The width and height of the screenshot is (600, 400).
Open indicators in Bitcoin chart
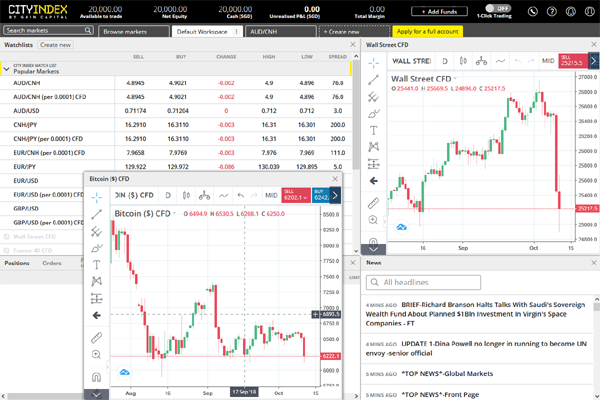(223, 196)
